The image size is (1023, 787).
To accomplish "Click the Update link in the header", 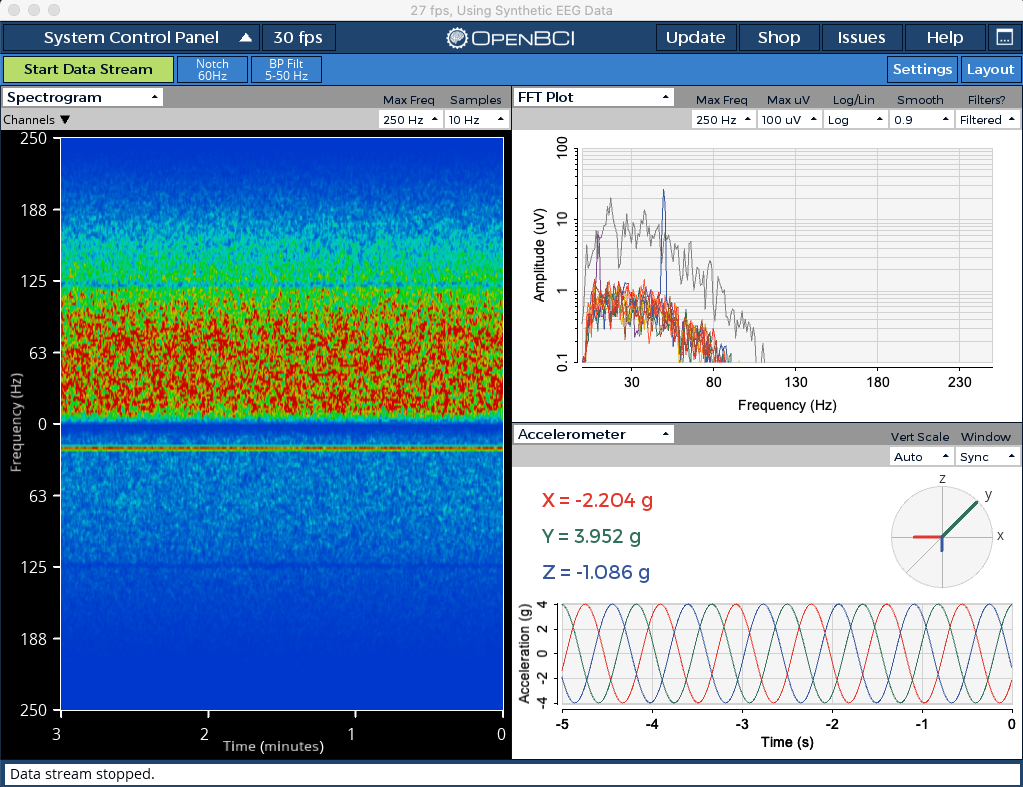I will tap(696, 36).
